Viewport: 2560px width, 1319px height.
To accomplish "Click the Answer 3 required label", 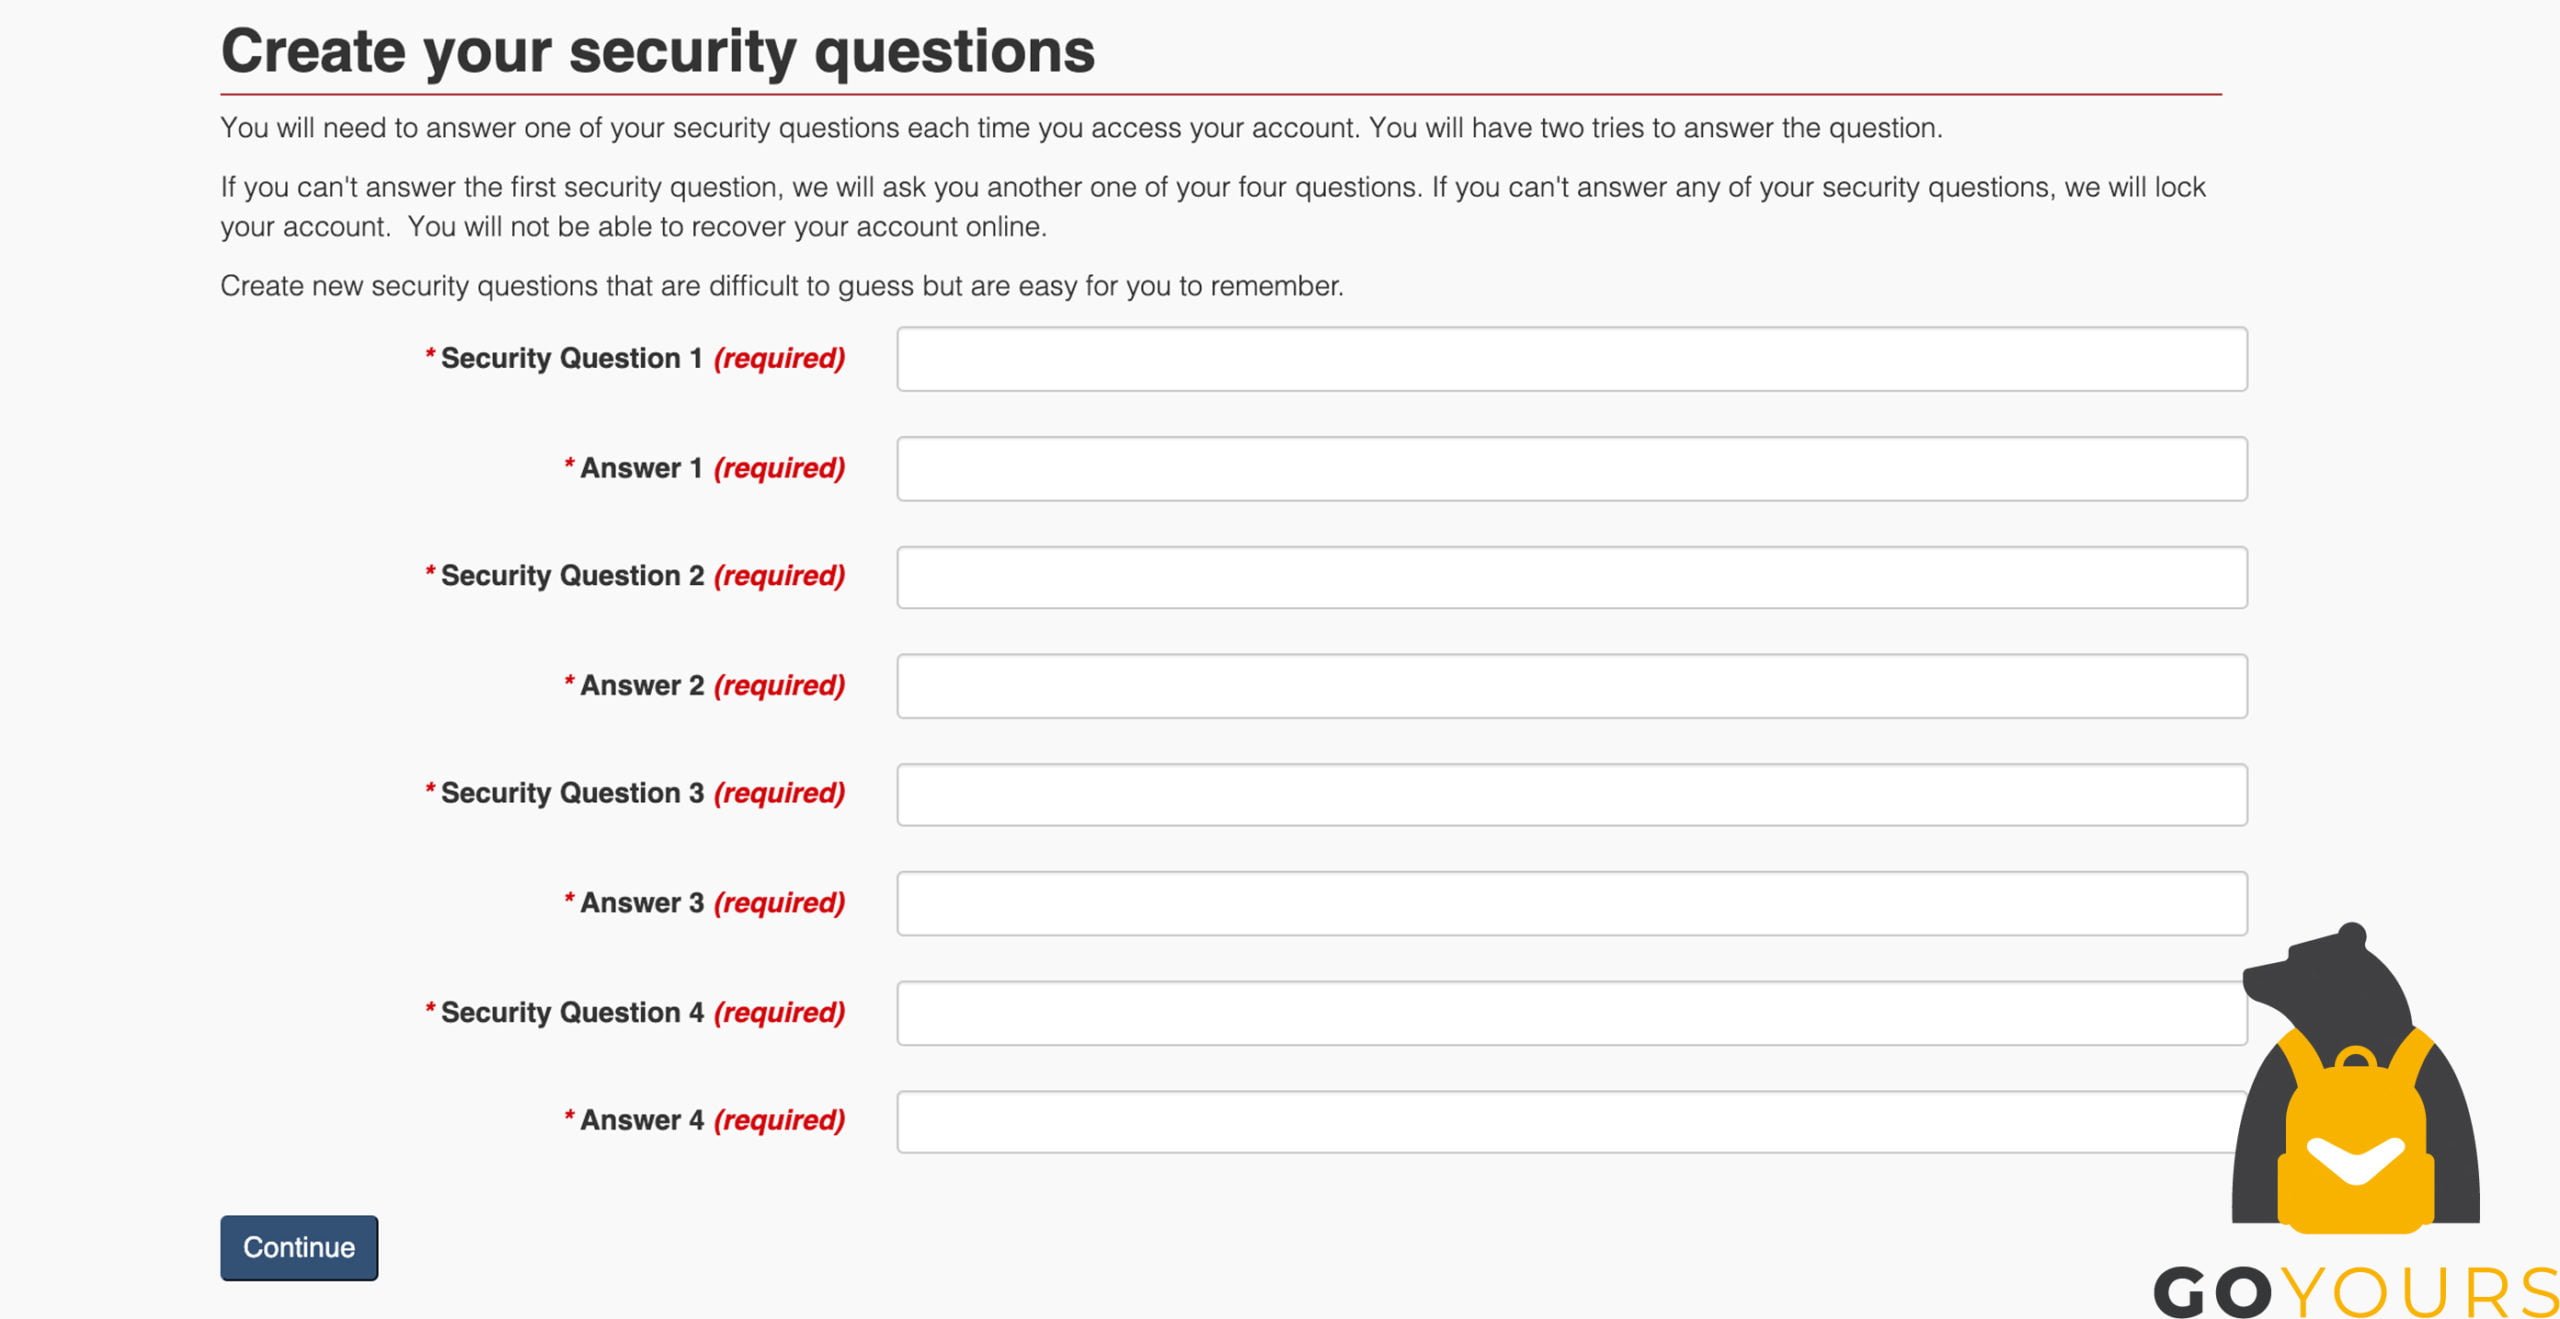I will (705, 903).
